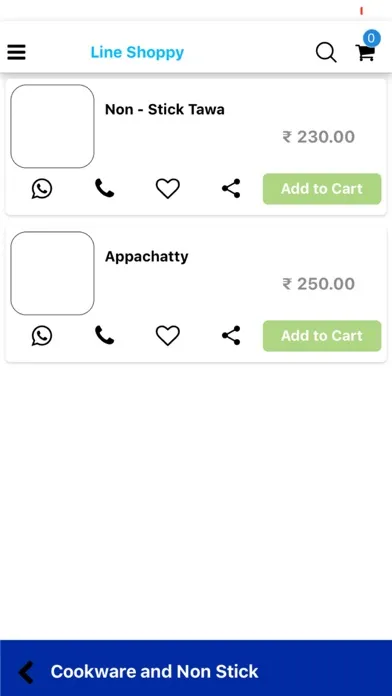Open the shopping cart icon

pos(366,52)
